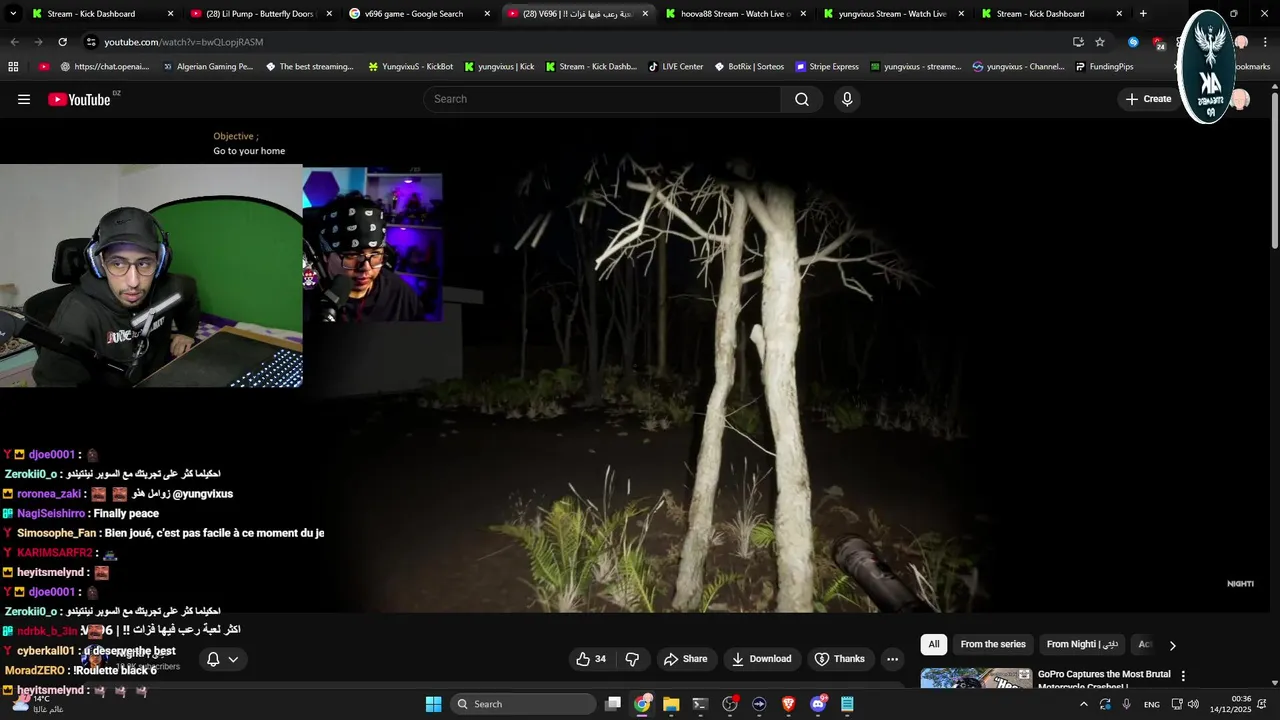Switch ENG input language in tray
1280x720 pixels.
pos(1152,704)
